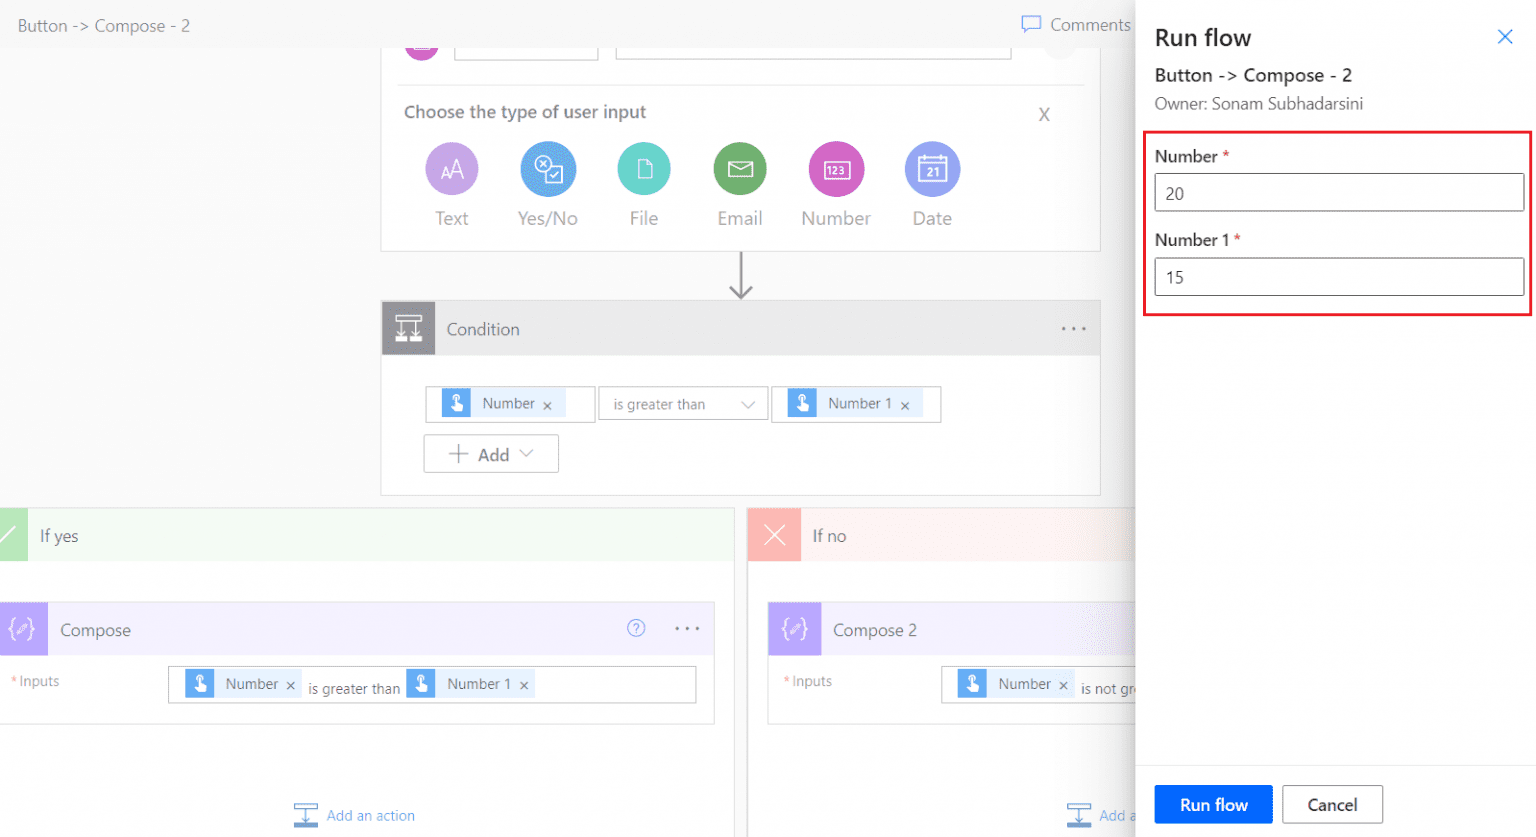Image resolution: width=1536 pixels, height=837 pixels.
Task: Click the Compose action icon
Action: click(x=23, y=629)
